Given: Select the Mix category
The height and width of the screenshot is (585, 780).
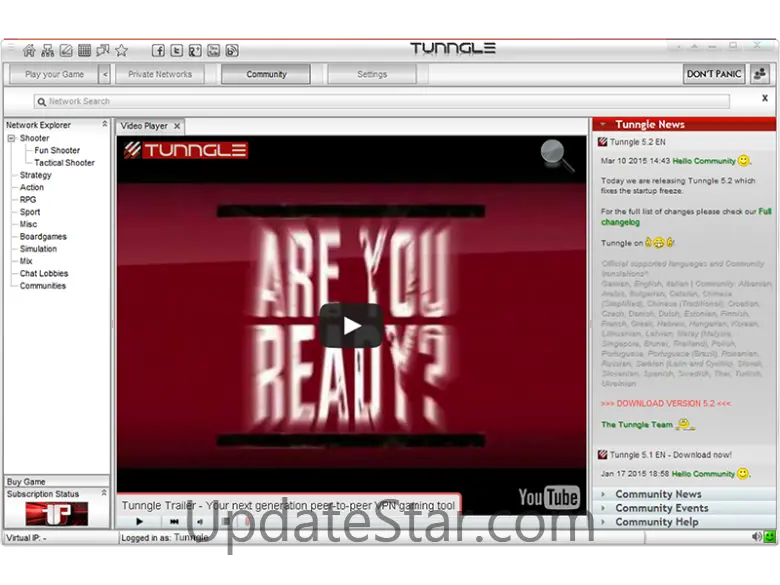Looking at the screenshot, I should click(26, 261).
